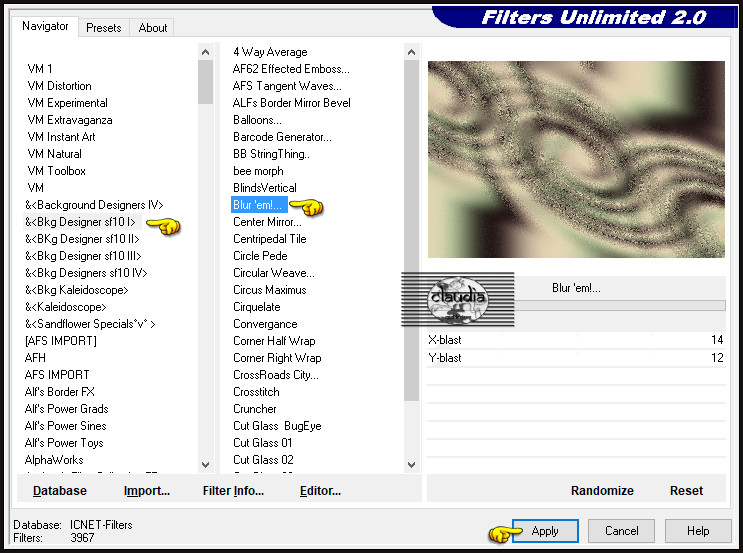
Task: Select Circus Maximus filter
Action: (269, 290)
